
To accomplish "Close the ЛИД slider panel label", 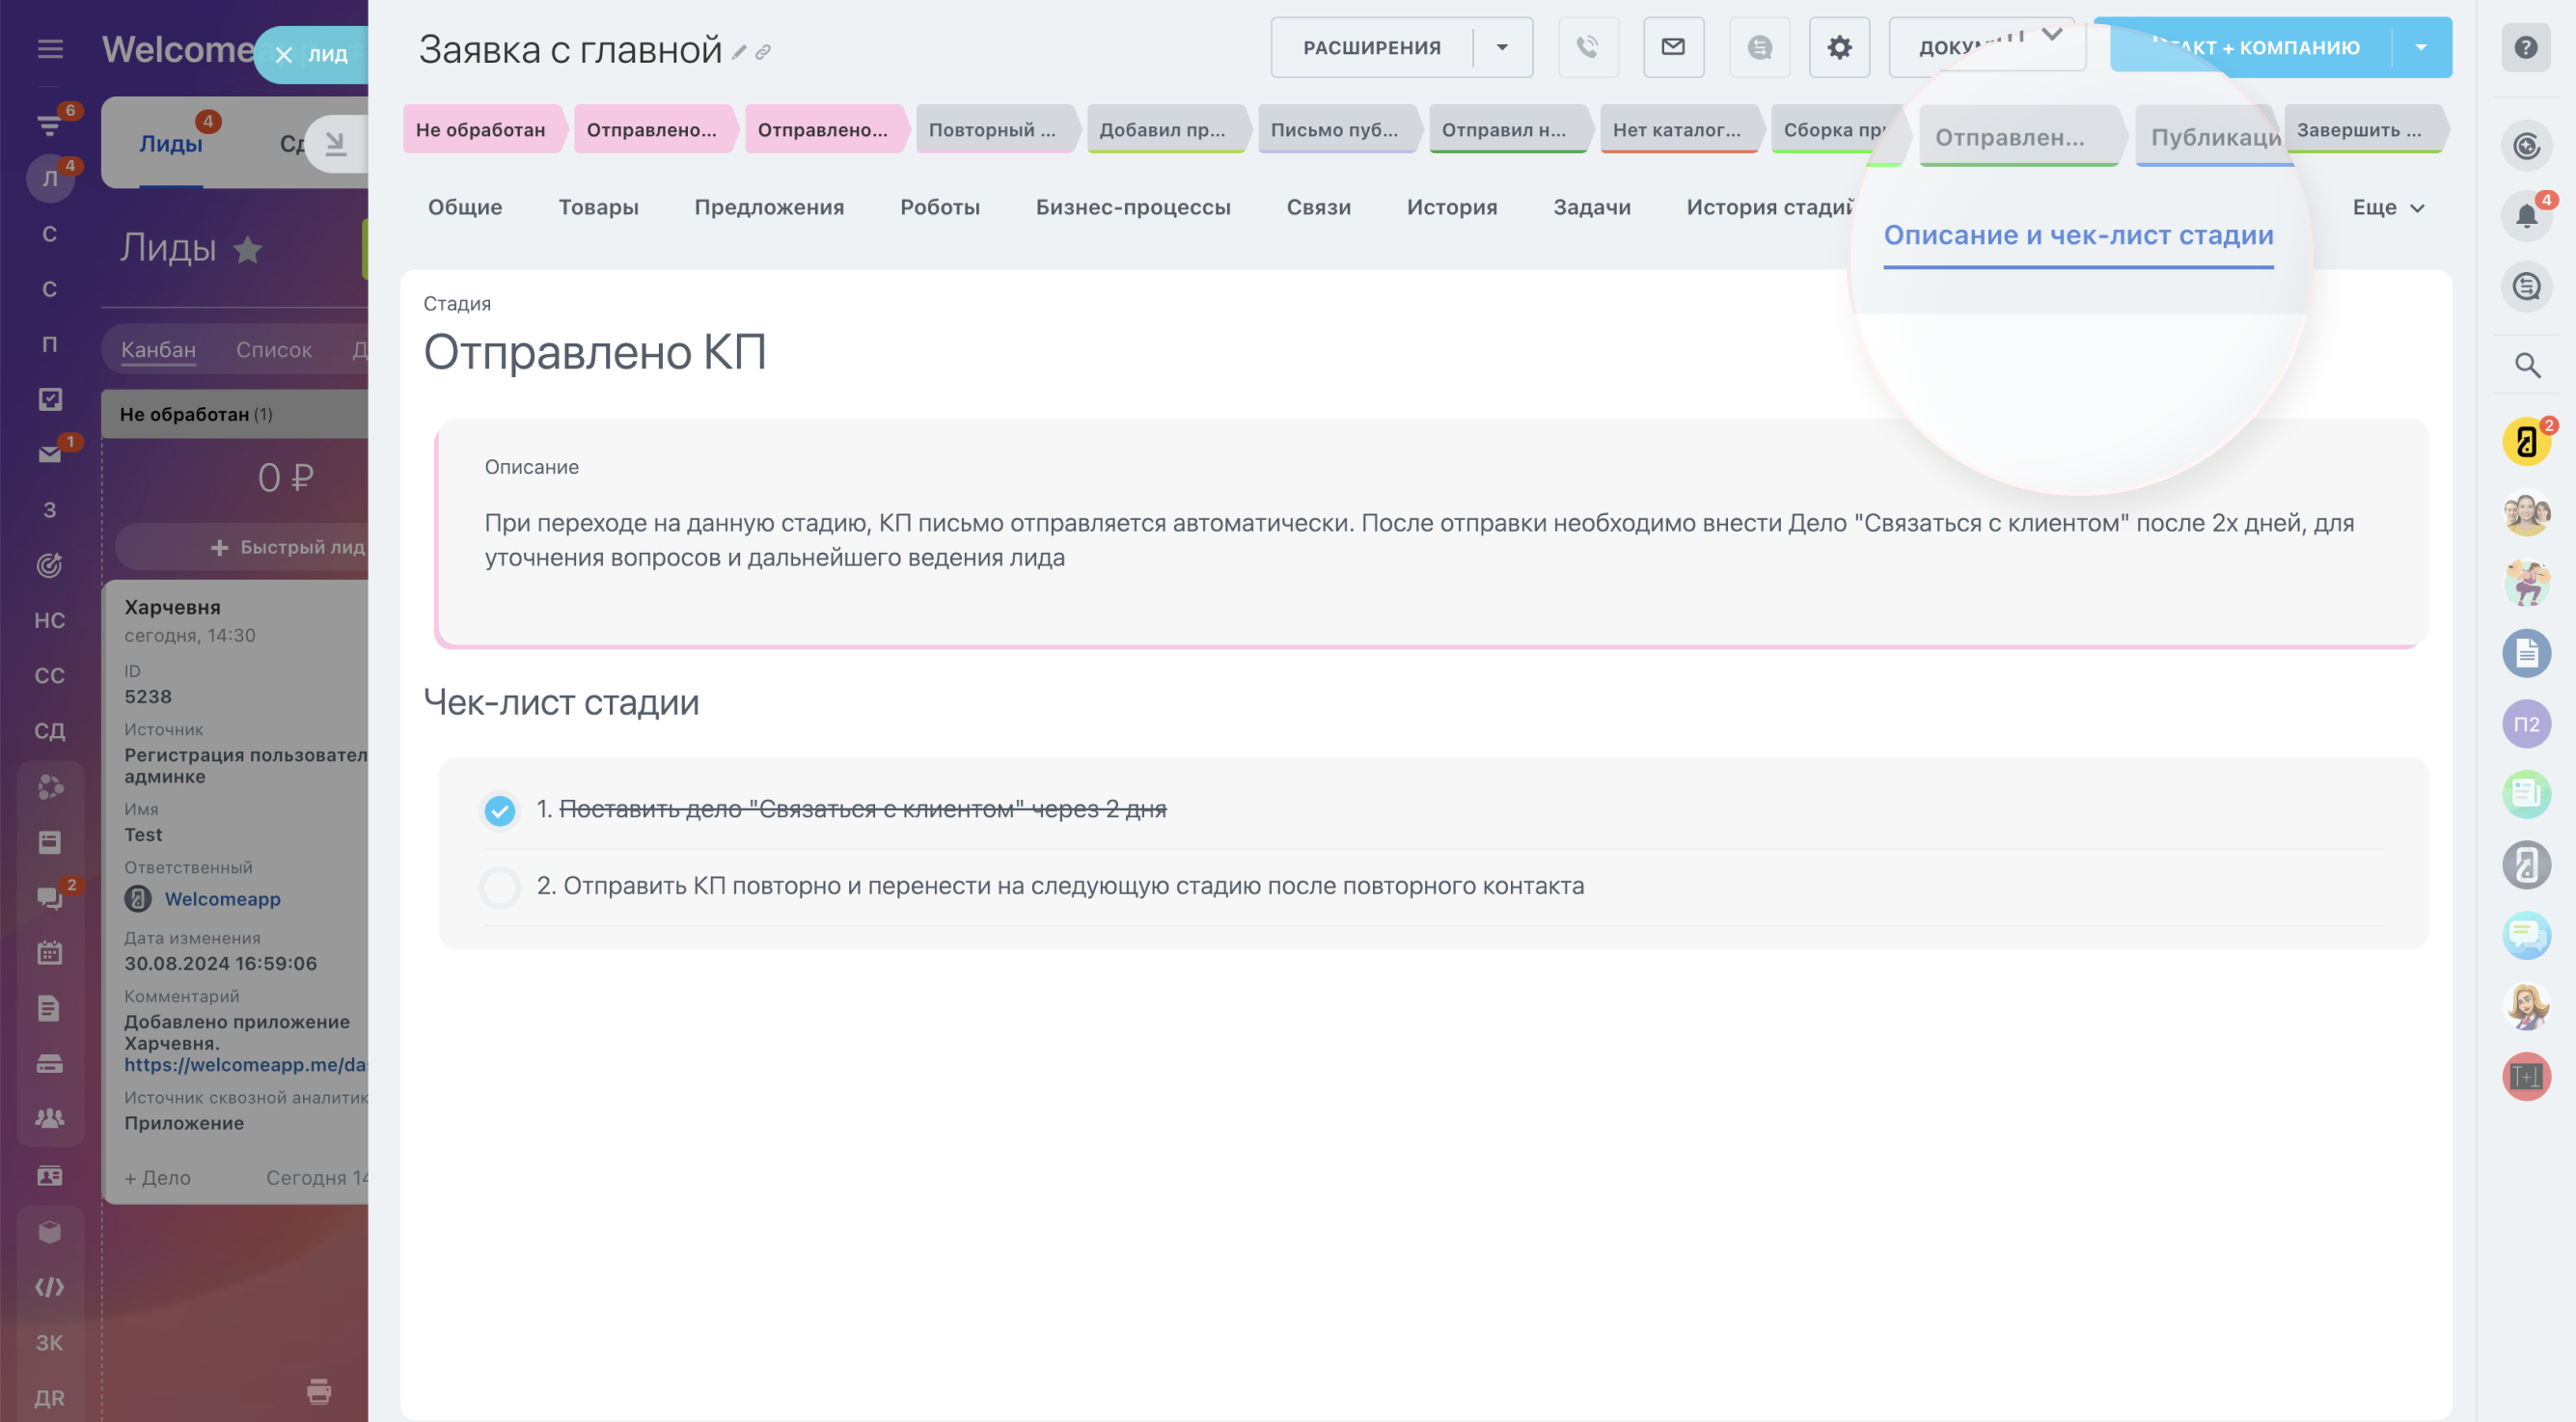I will tap(284, 55).
